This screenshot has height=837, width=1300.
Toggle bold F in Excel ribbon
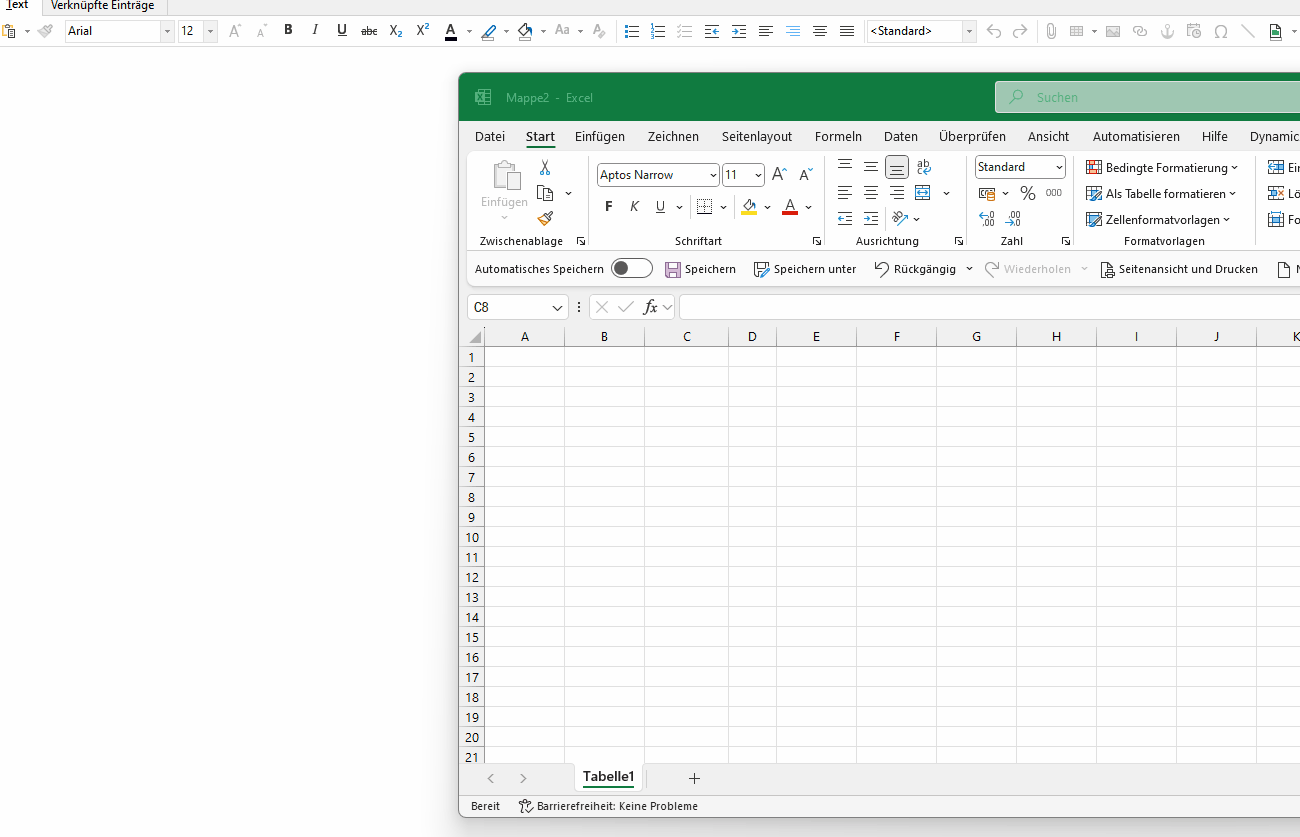[608, 207]
